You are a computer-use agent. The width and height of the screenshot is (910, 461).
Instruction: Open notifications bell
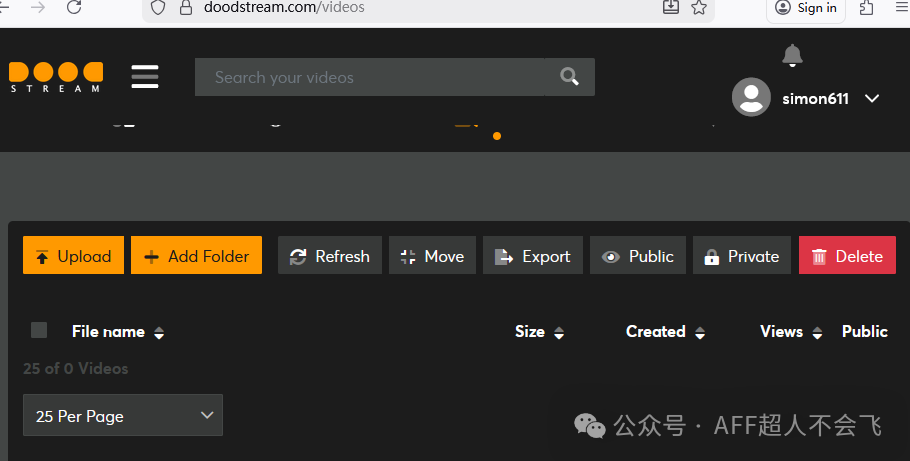click(x=792, y=56)
